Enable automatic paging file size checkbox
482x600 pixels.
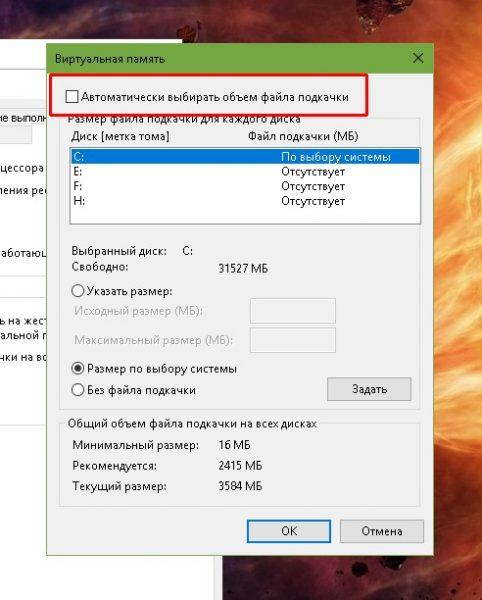(x=72, y=96)
